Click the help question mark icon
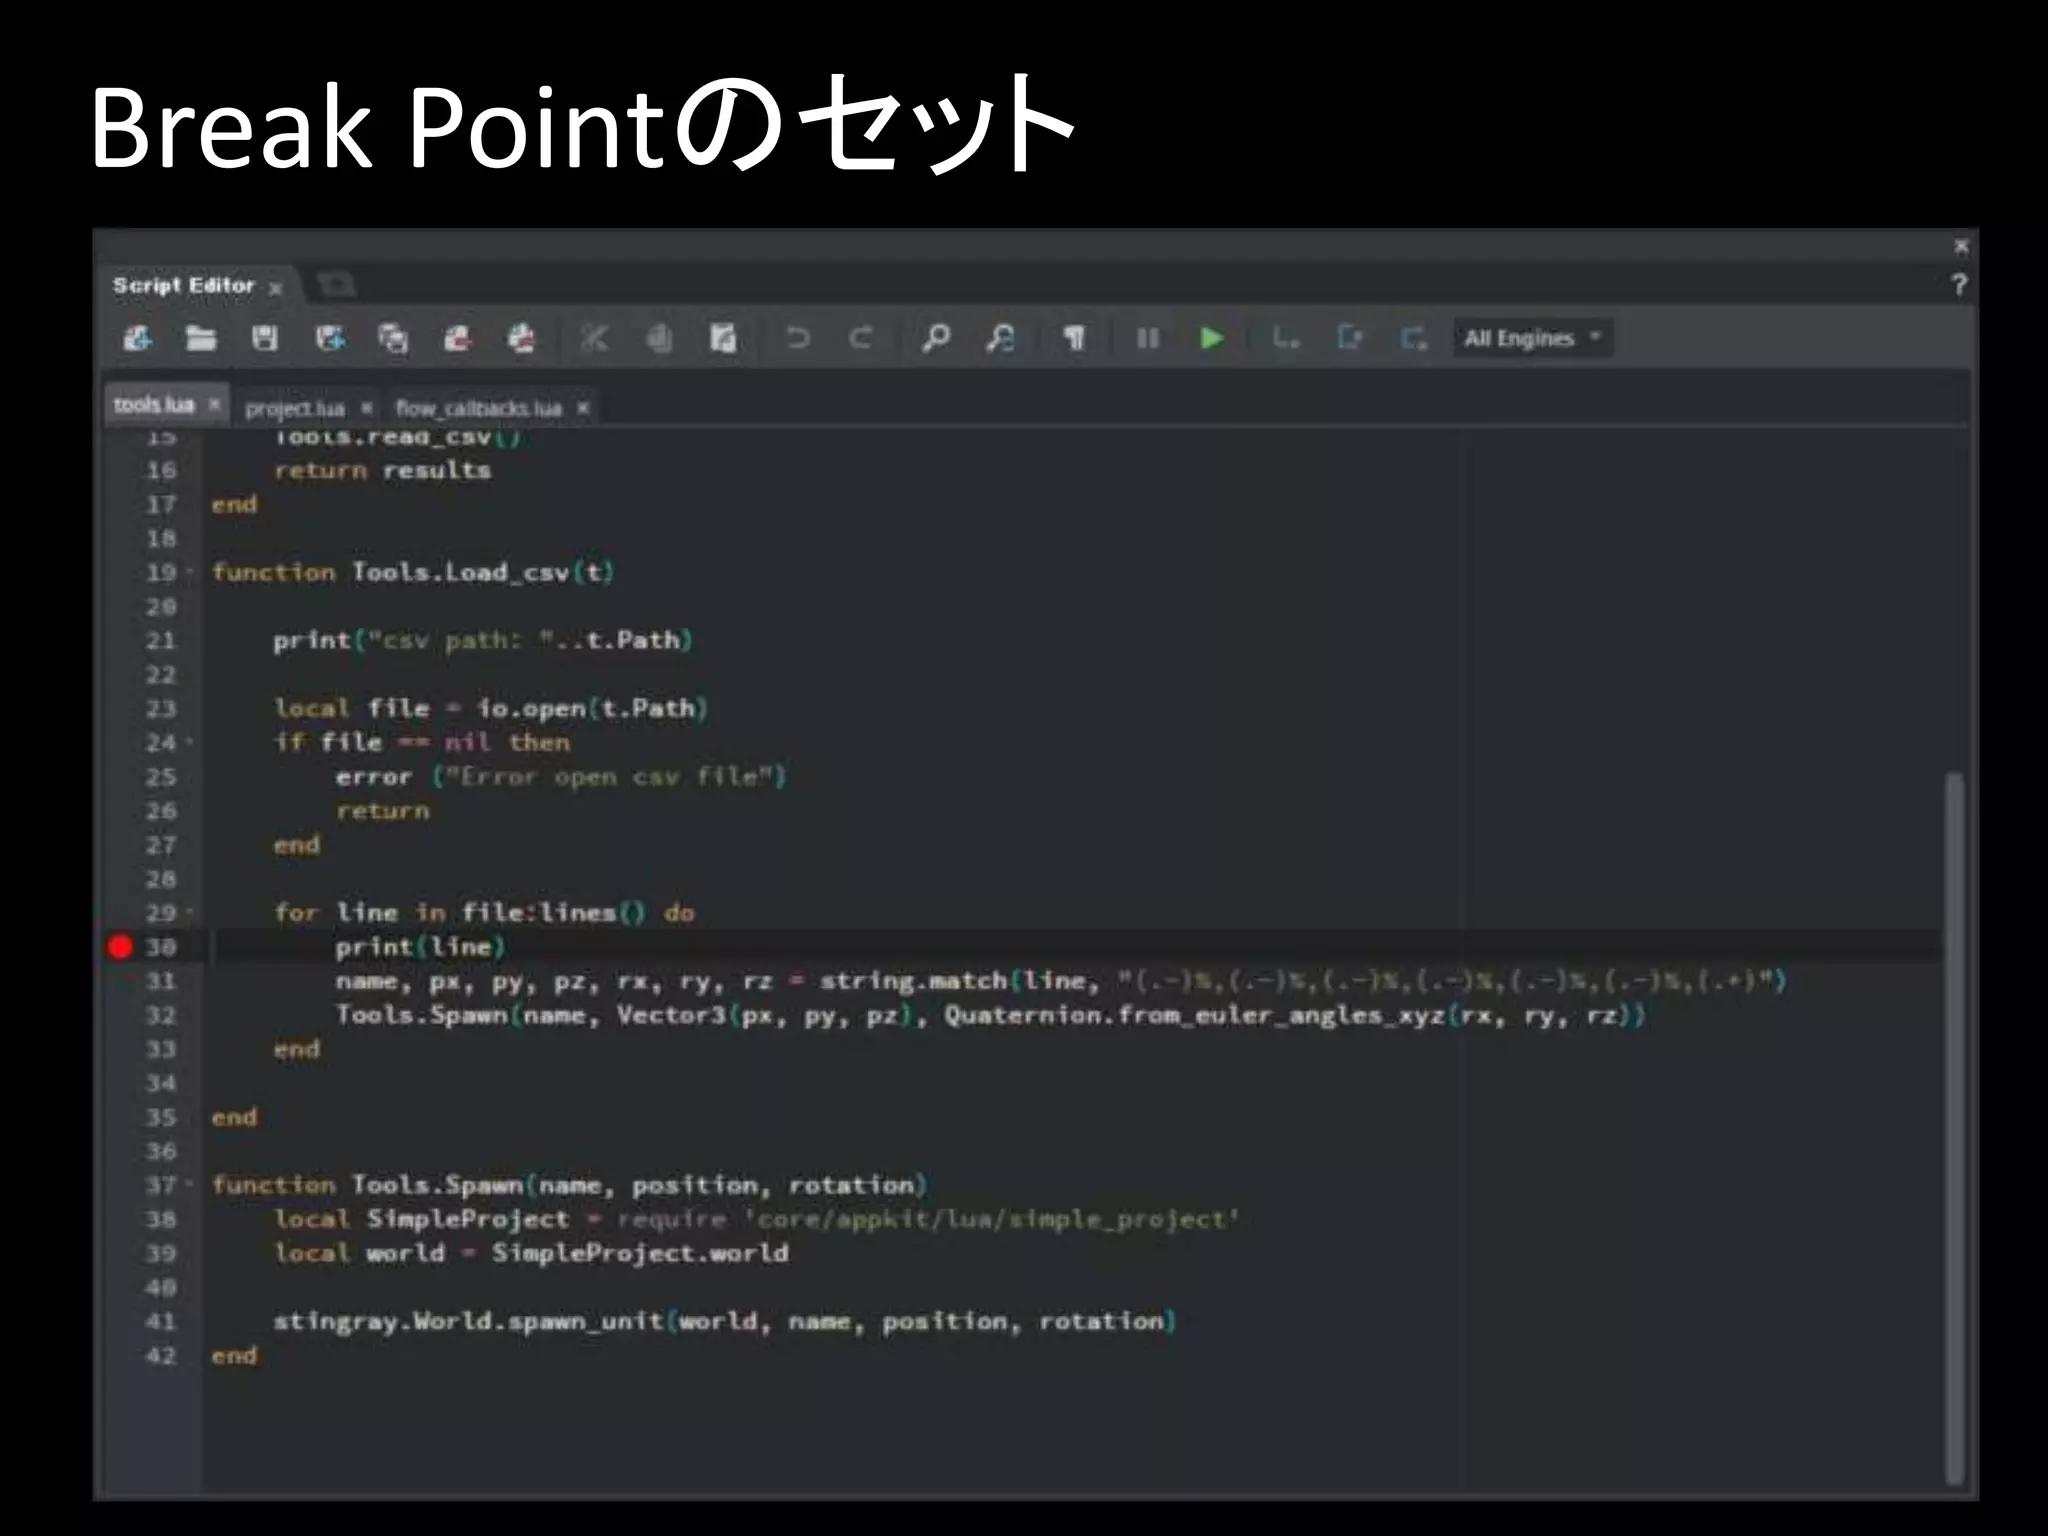The image size is (2048, 1536). tap(1960, 285)
